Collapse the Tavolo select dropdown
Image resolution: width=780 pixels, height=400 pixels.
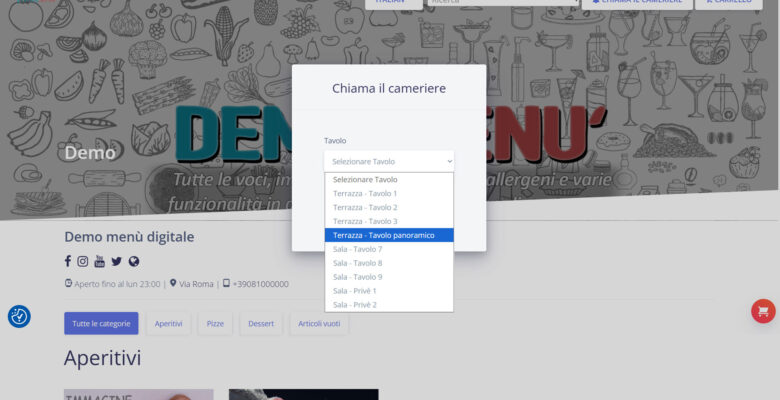pos(388,161)
